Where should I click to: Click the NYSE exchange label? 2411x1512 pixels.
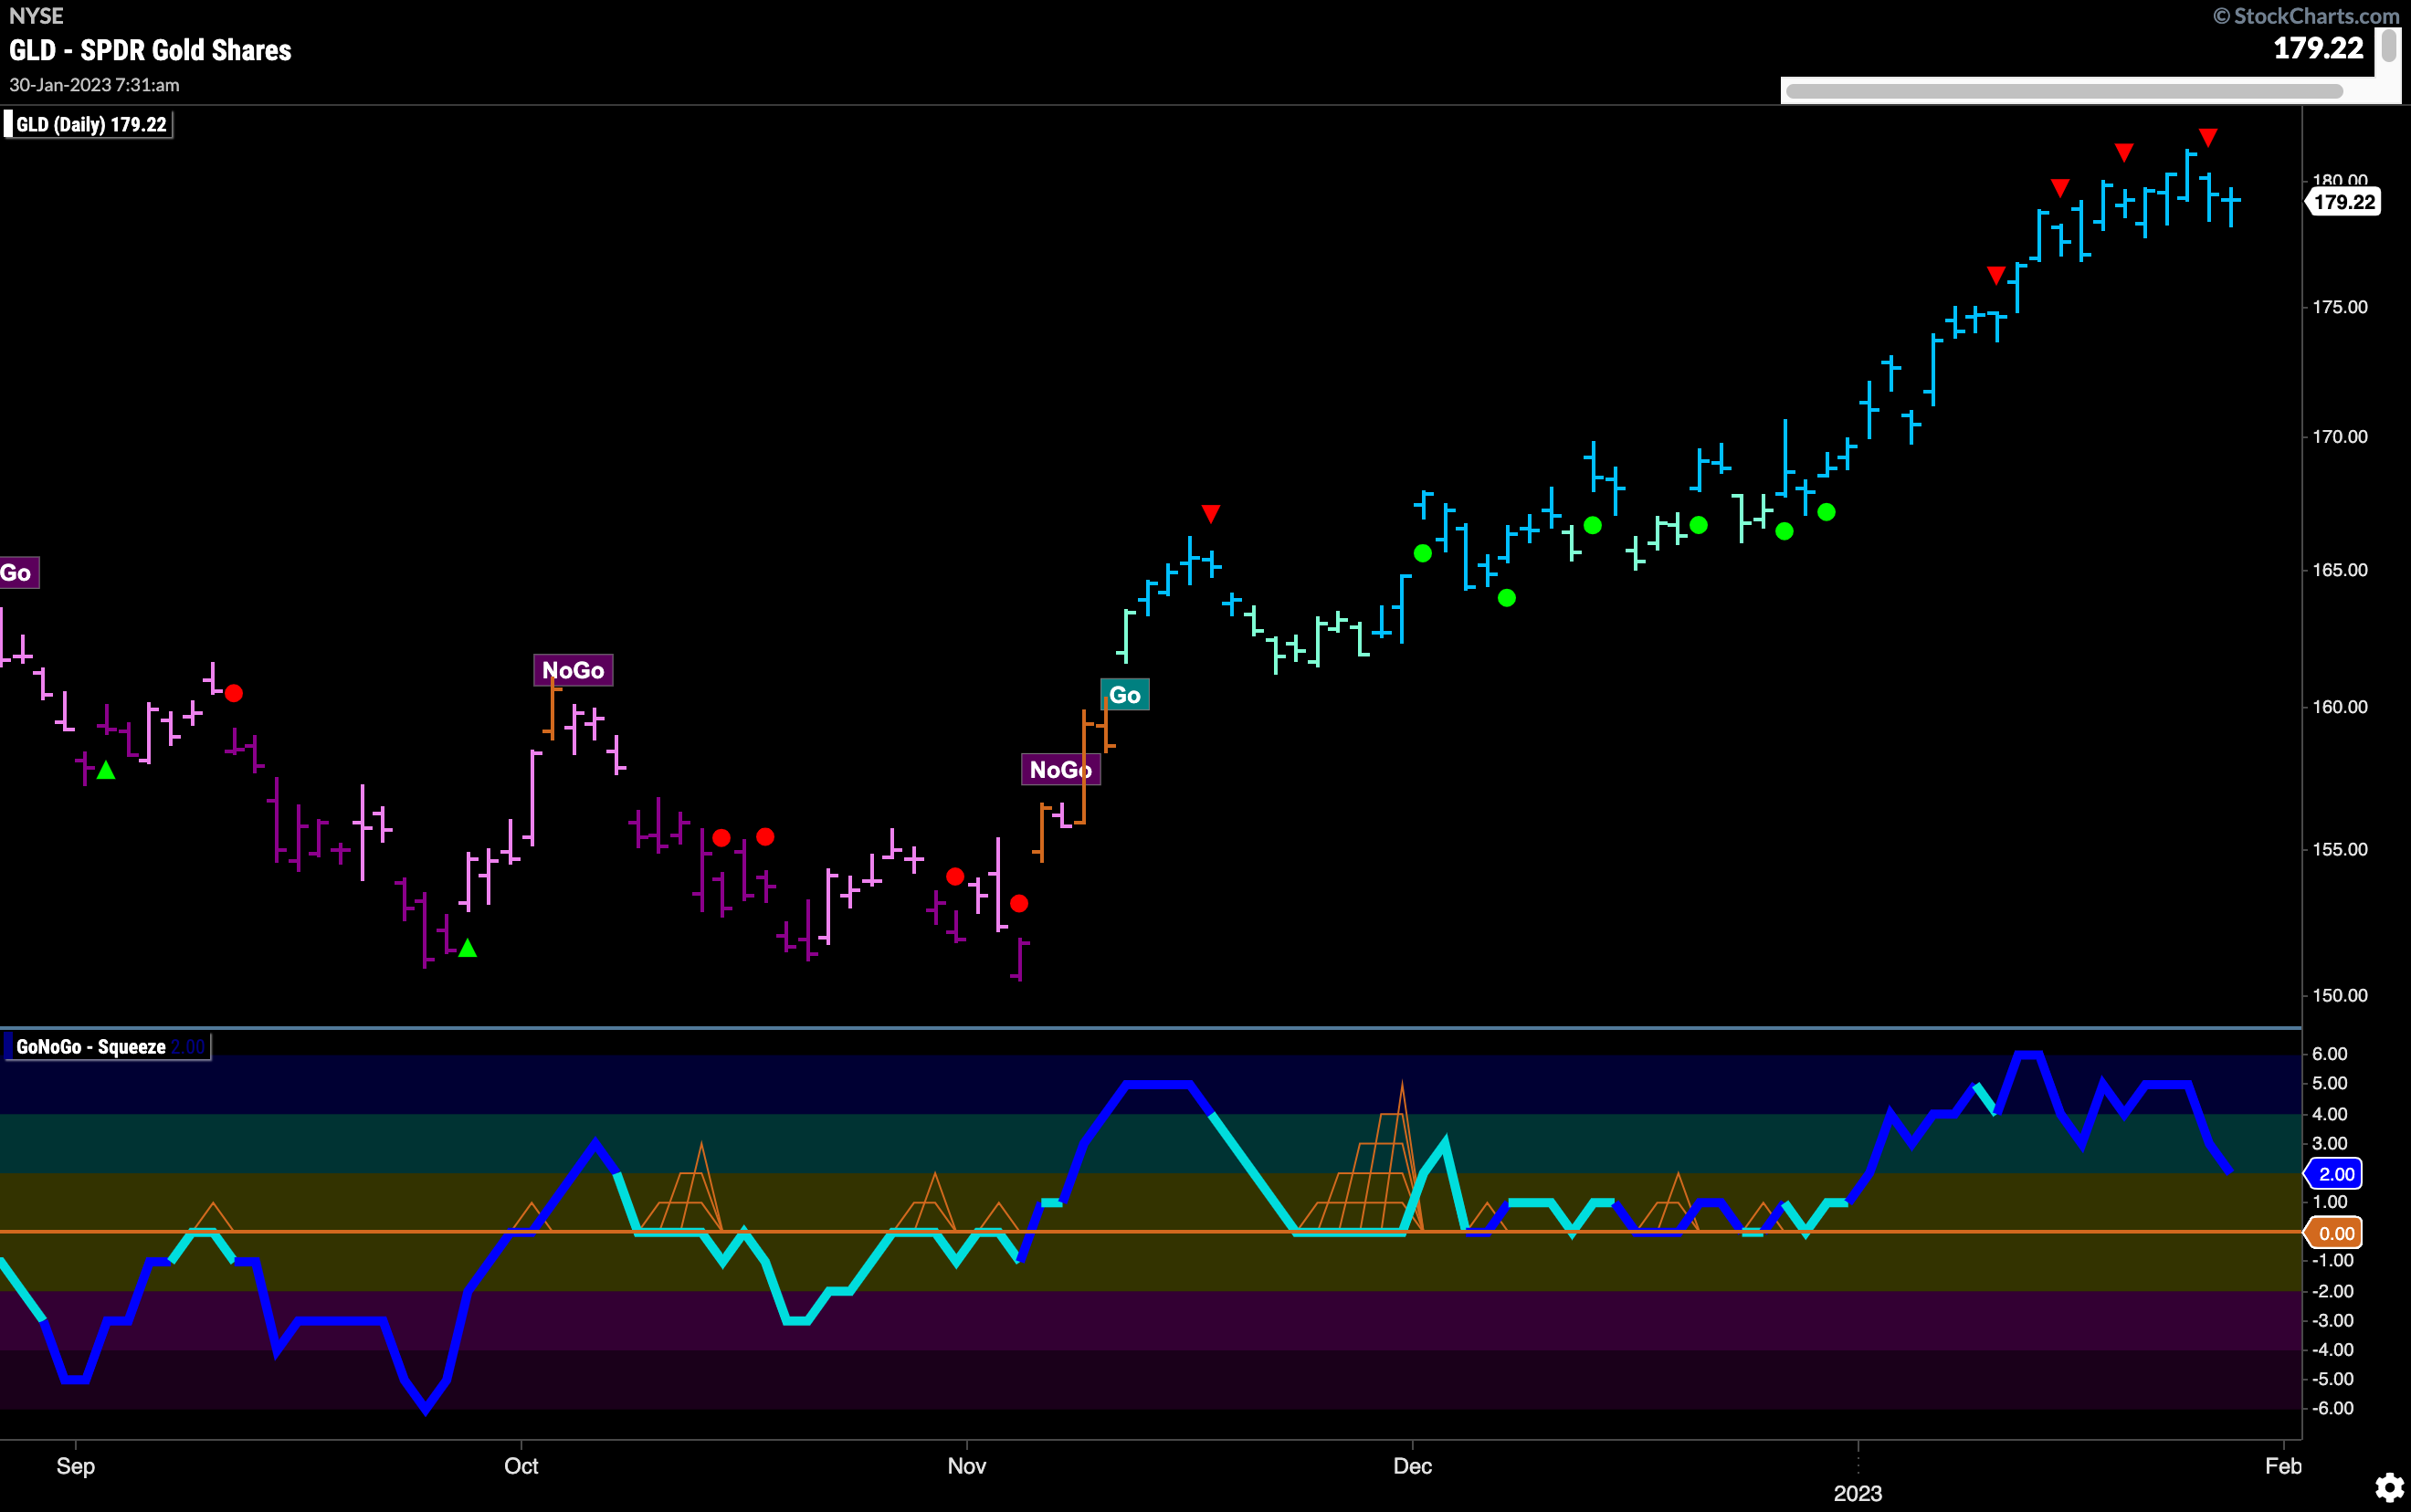[x=36, y=15]
